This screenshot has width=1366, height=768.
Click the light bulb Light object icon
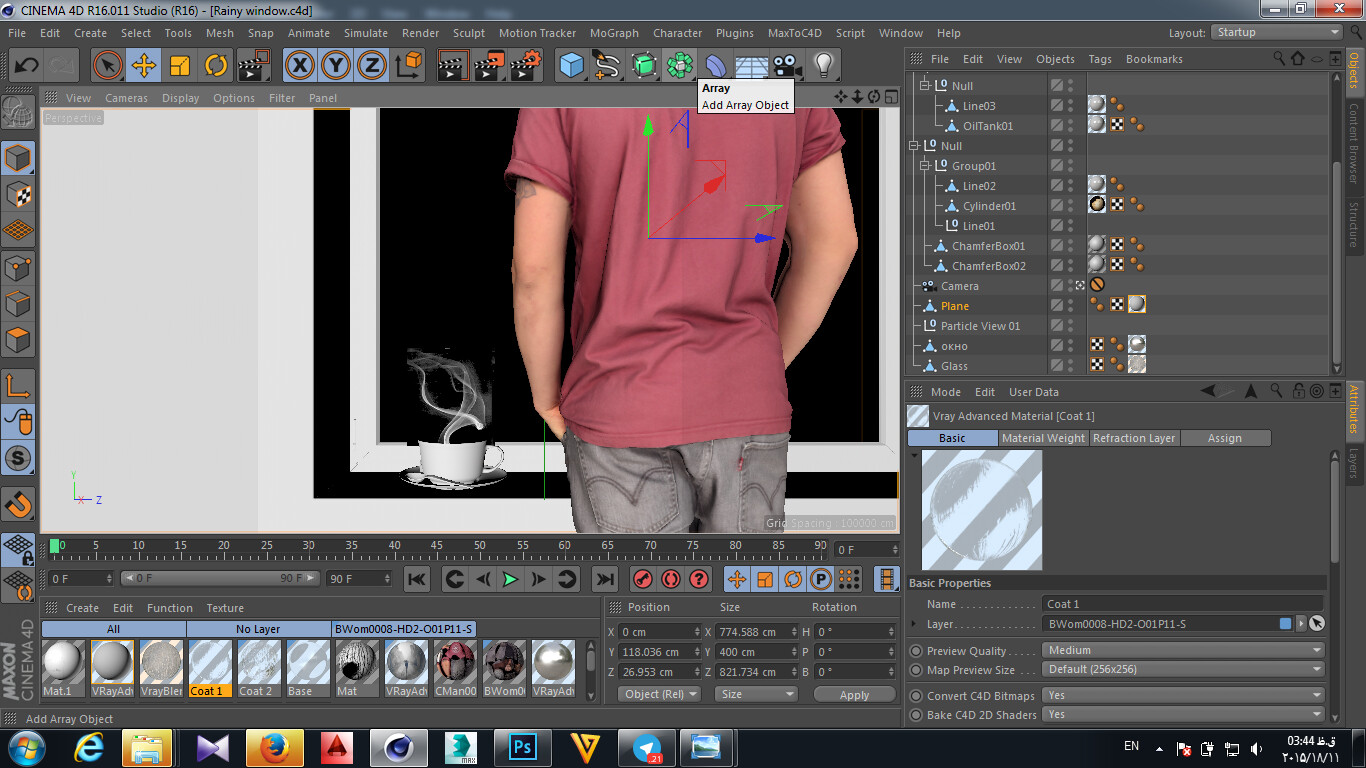(x=823, y=66)
